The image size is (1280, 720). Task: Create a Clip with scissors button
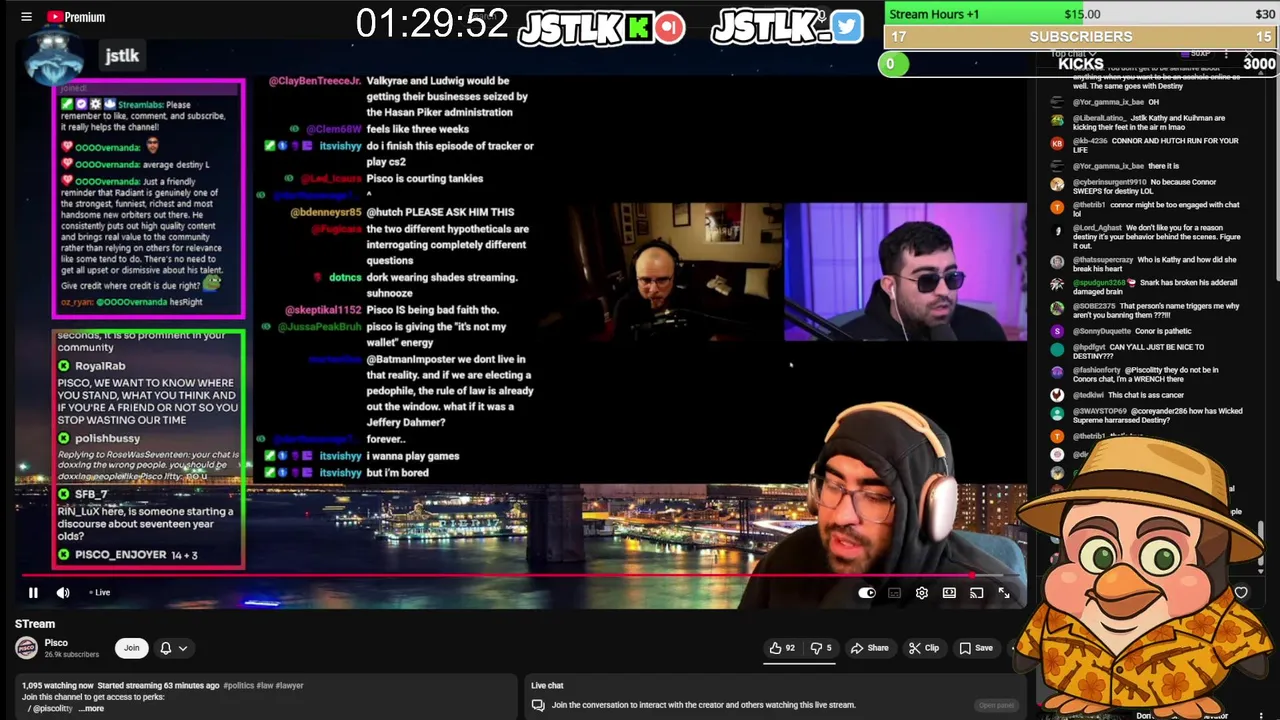point(924,648)
